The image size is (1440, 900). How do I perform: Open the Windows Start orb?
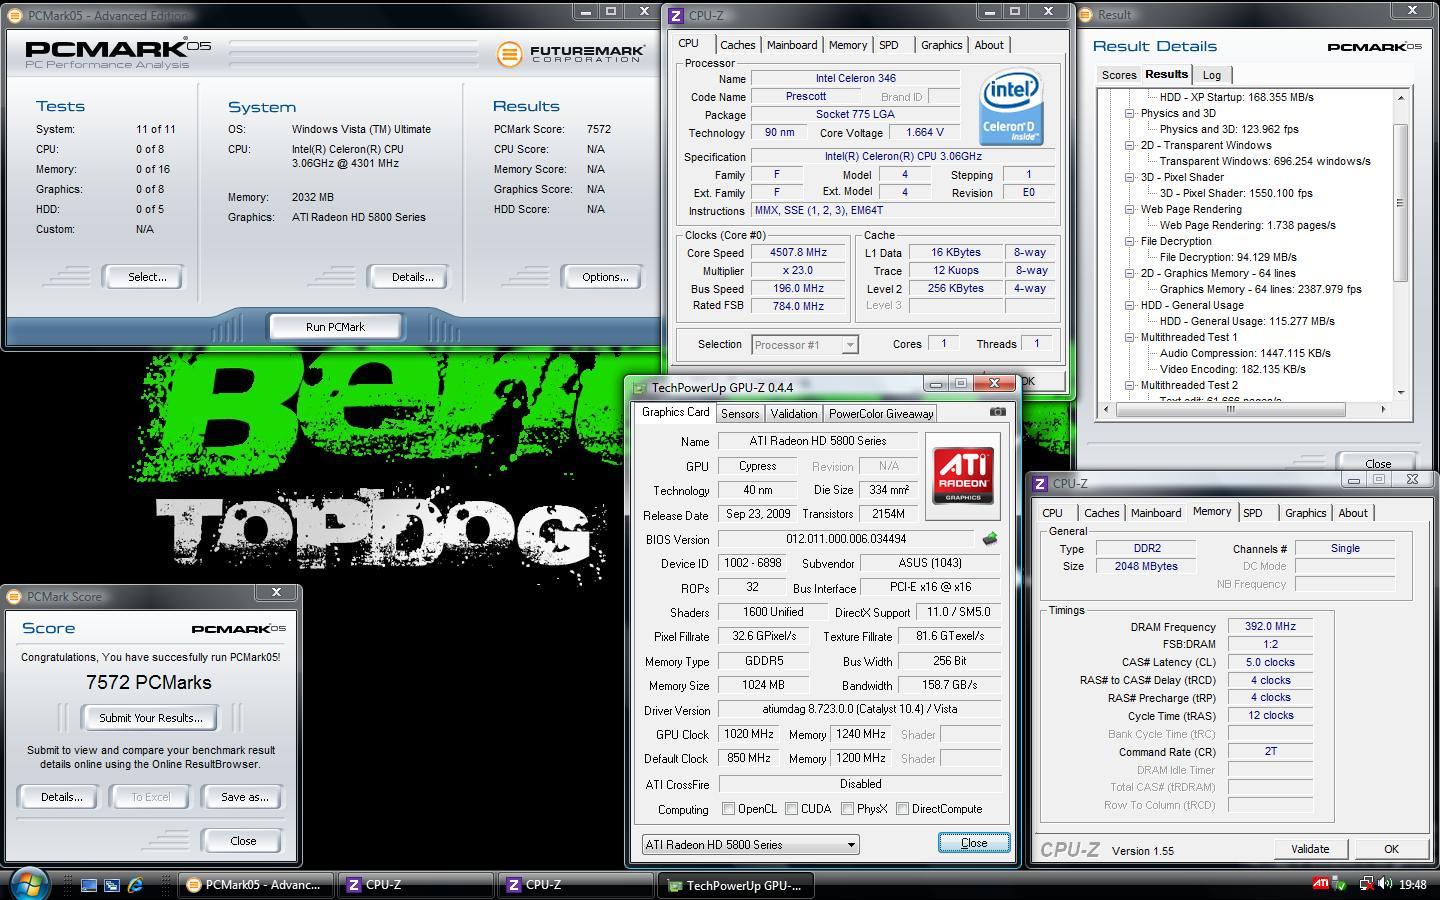pos(28,884)
